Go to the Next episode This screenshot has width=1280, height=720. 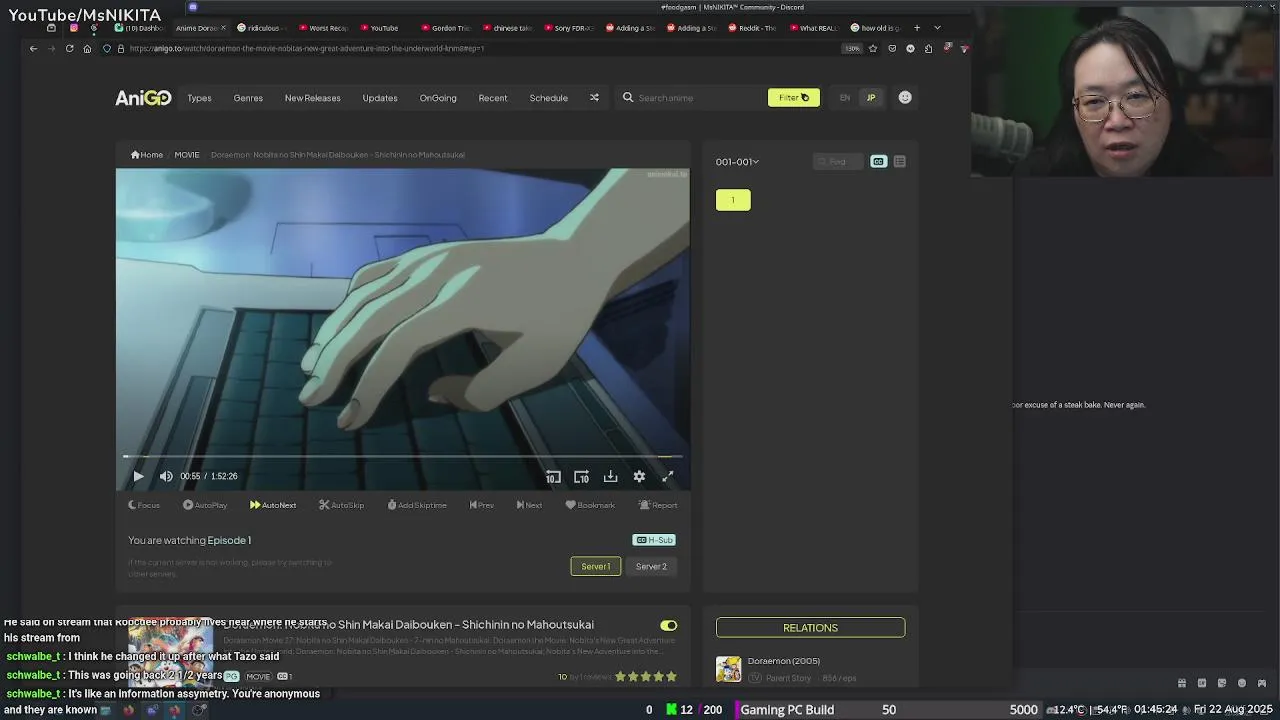[x=529, y=505]
